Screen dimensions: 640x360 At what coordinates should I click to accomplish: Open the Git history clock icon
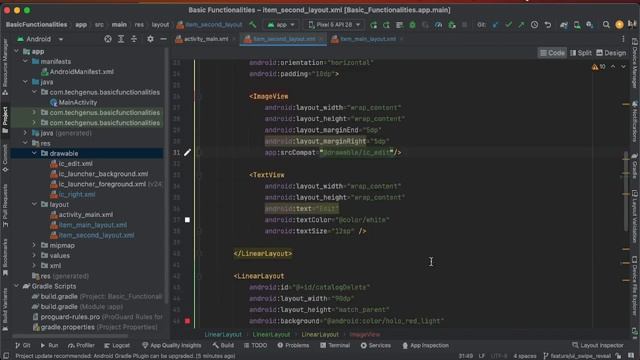click(534, 25)
